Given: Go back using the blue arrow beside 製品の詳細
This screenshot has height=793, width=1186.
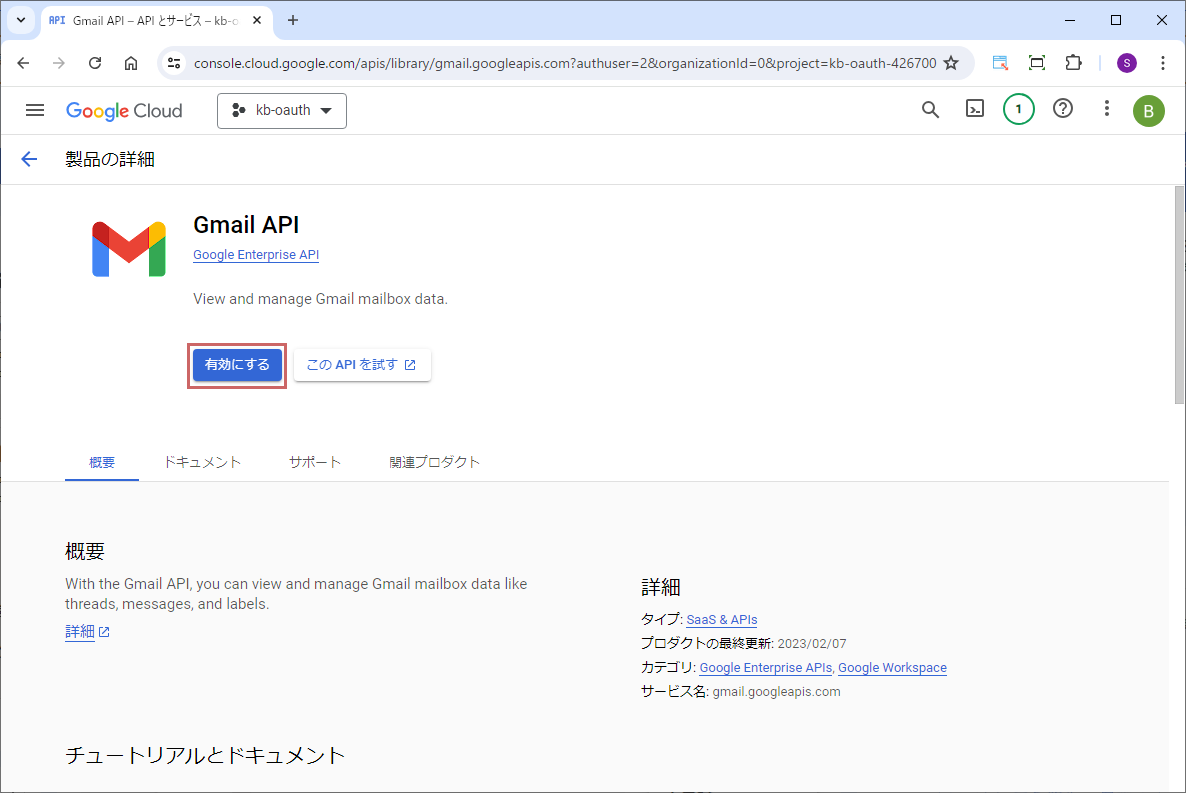Looking at the screenshot, I should pyautogui.click(x=29, y=159).
